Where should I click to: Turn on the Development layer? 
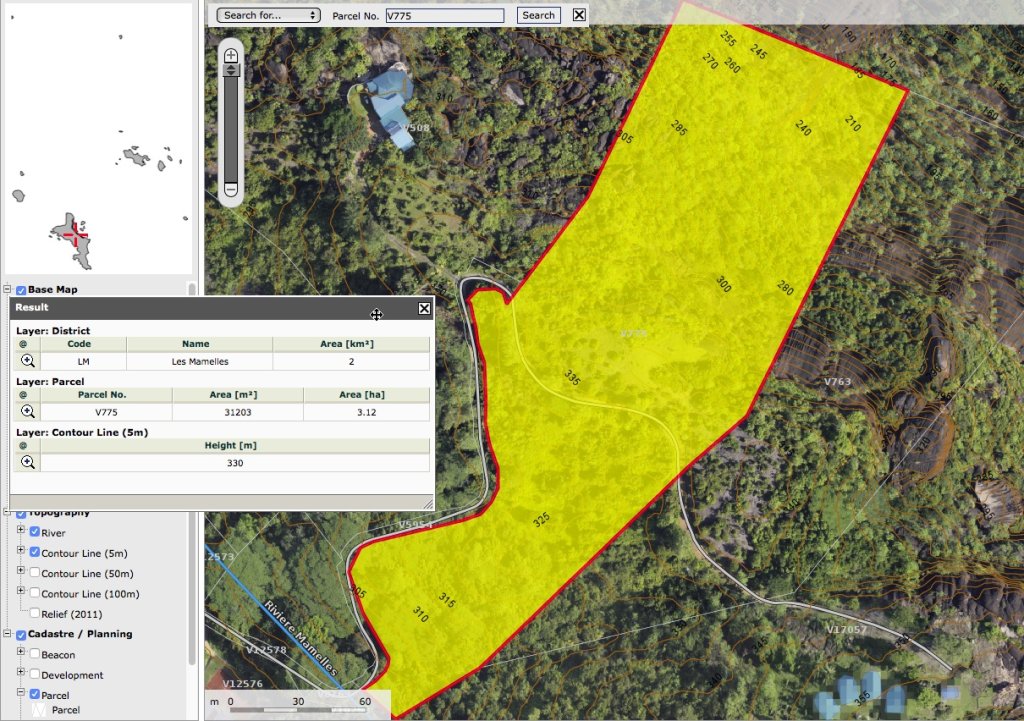(36, 675)
